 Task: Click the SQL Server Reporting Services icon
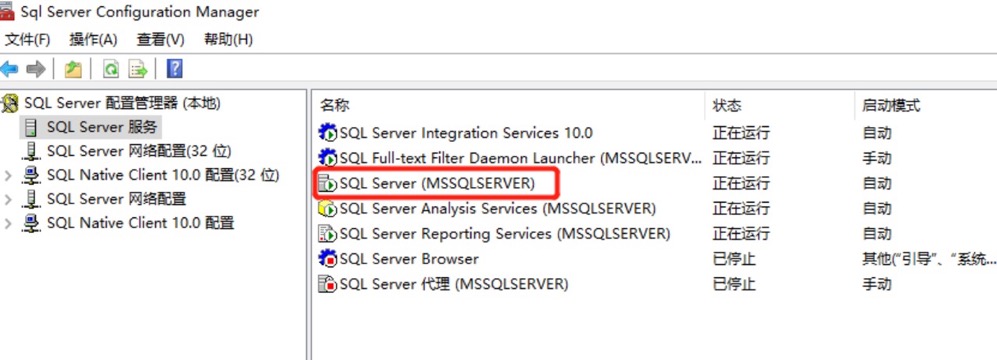pyautogui.click(x=327, y=233)
